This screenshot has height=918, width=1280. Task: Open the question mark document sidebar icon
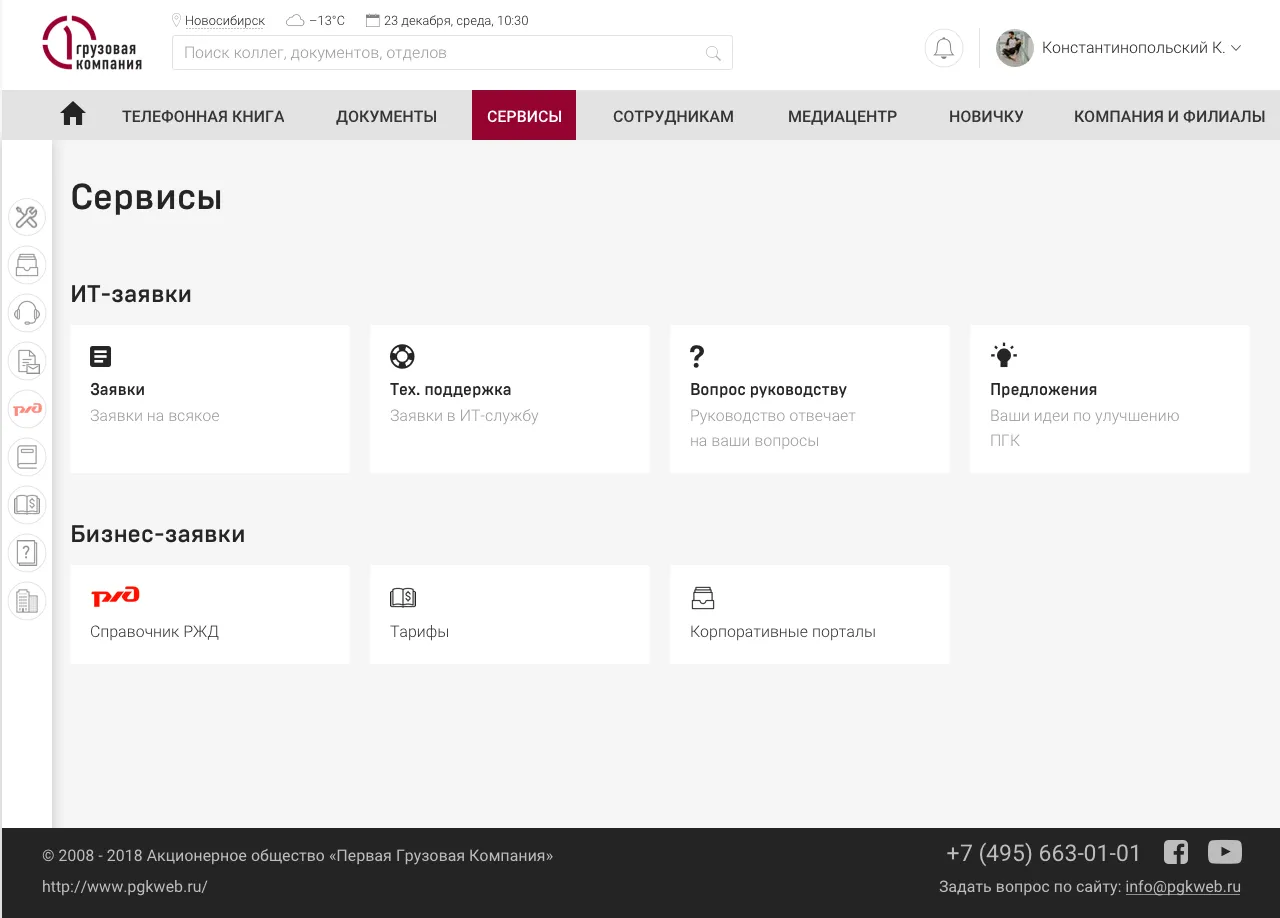point(27,553)
